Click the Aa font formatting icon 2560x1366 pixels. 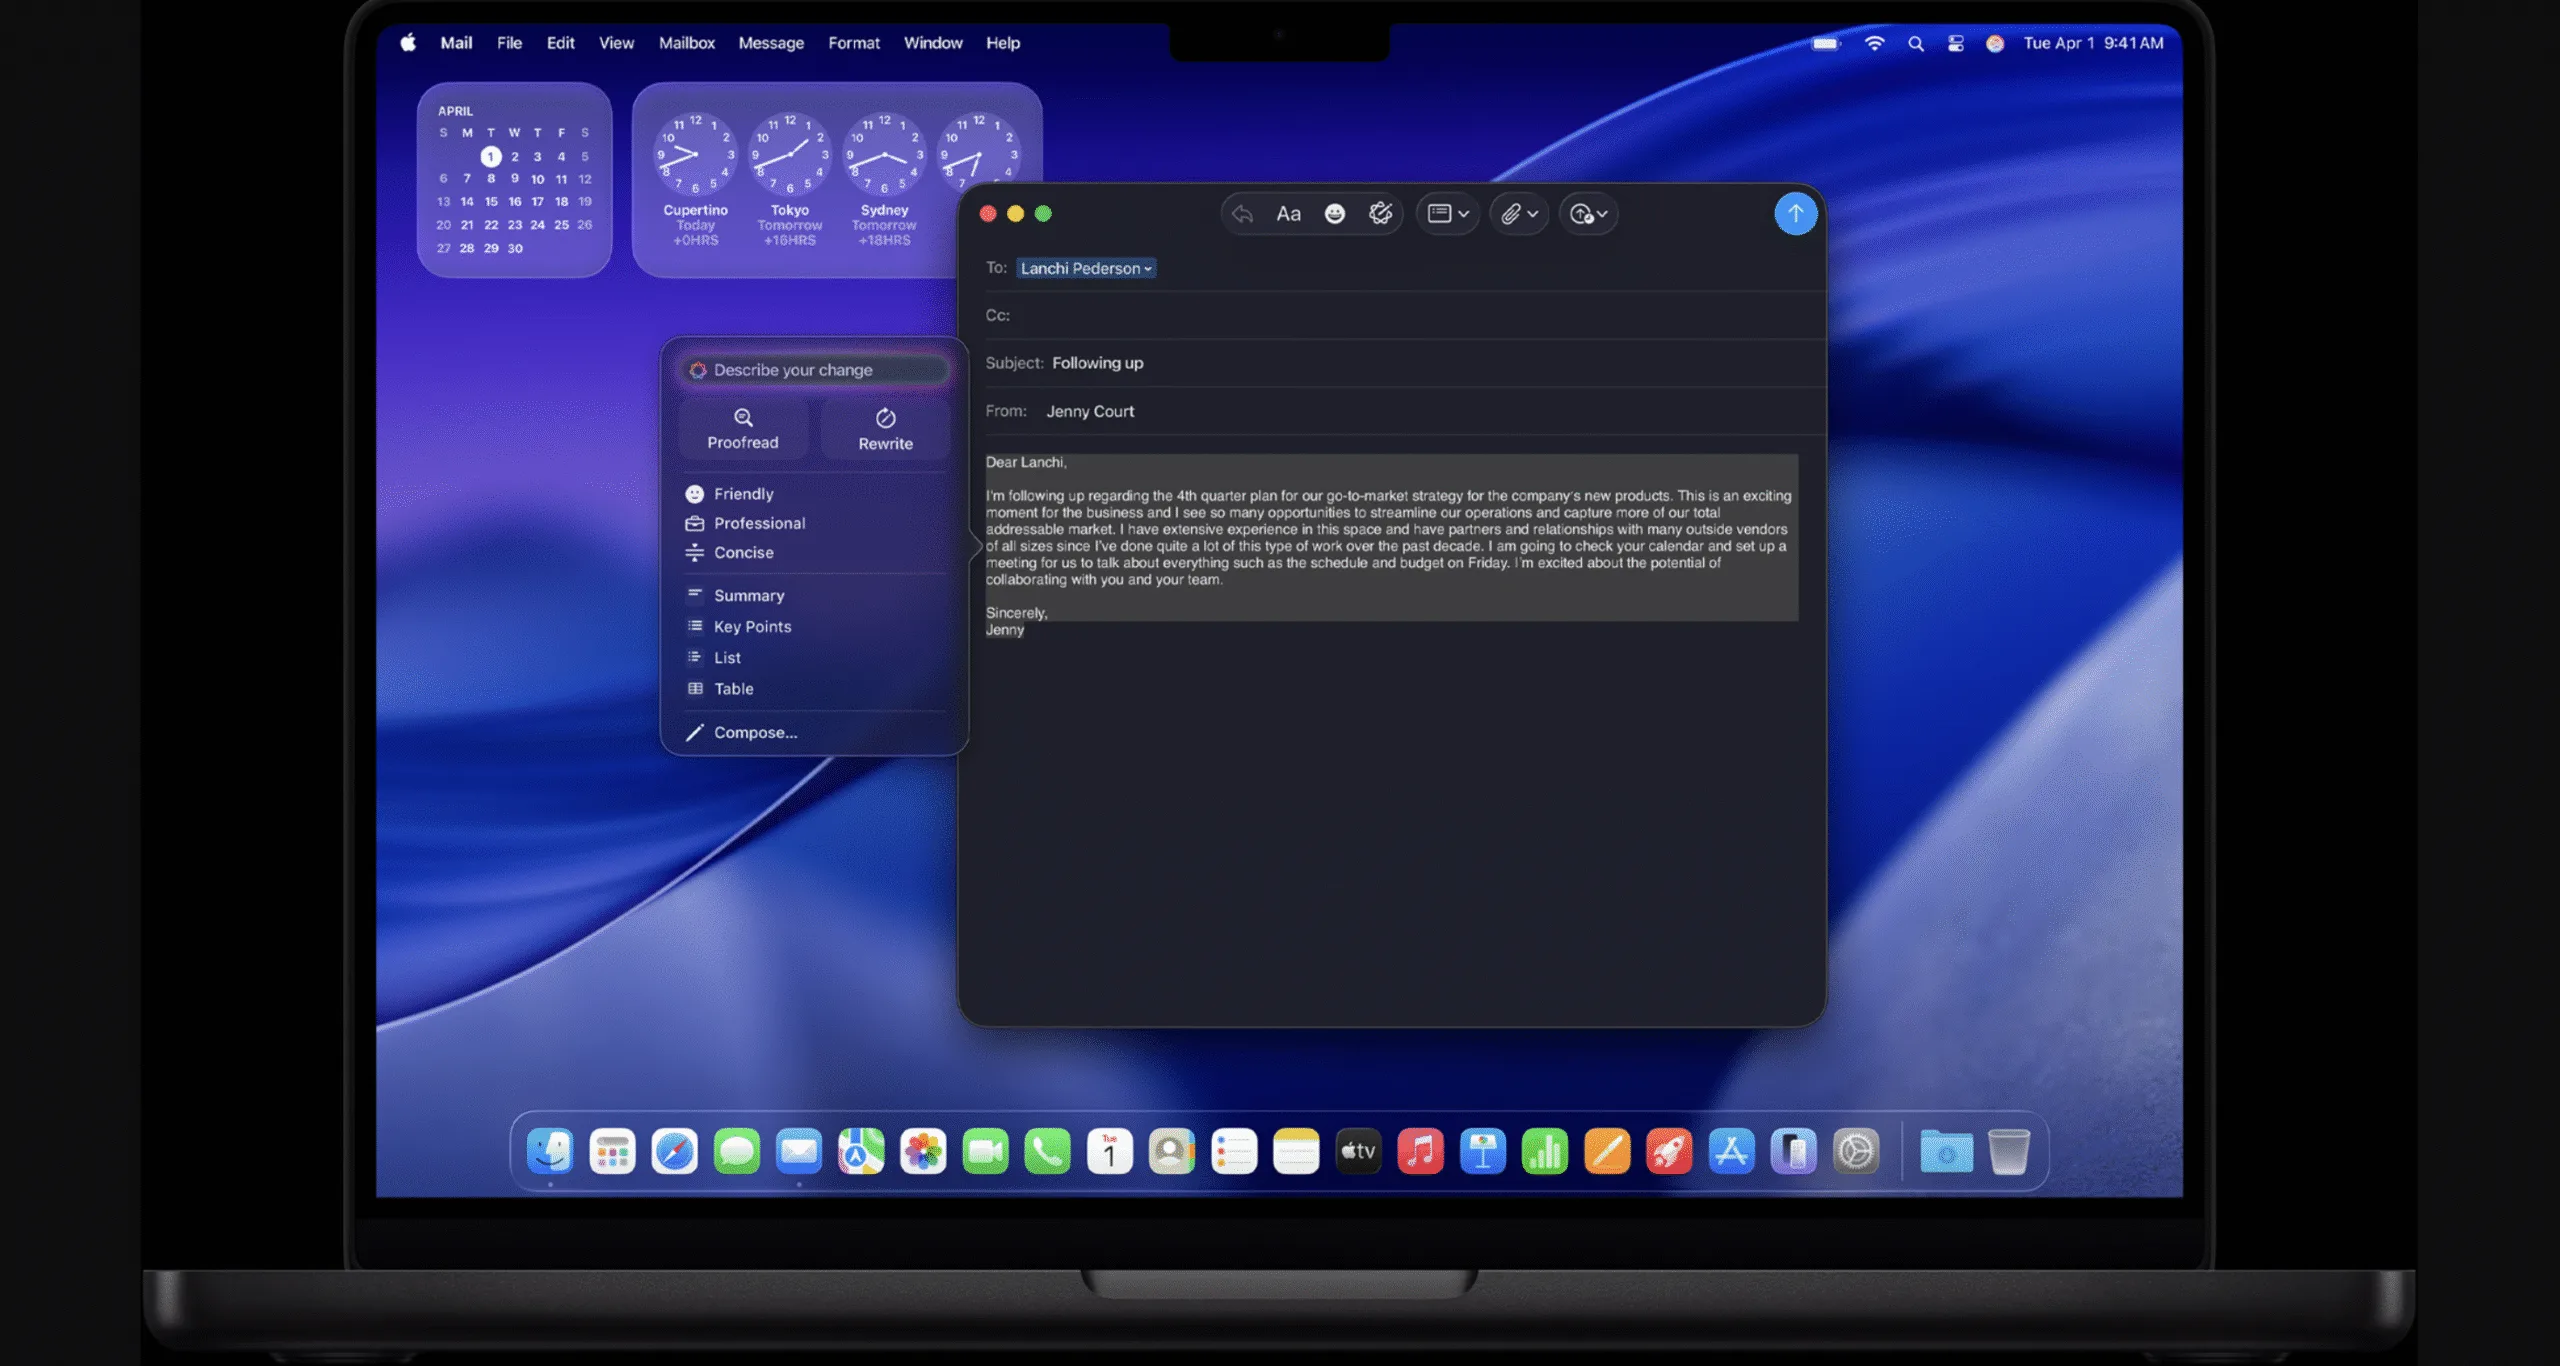[x=1288, y=213]
